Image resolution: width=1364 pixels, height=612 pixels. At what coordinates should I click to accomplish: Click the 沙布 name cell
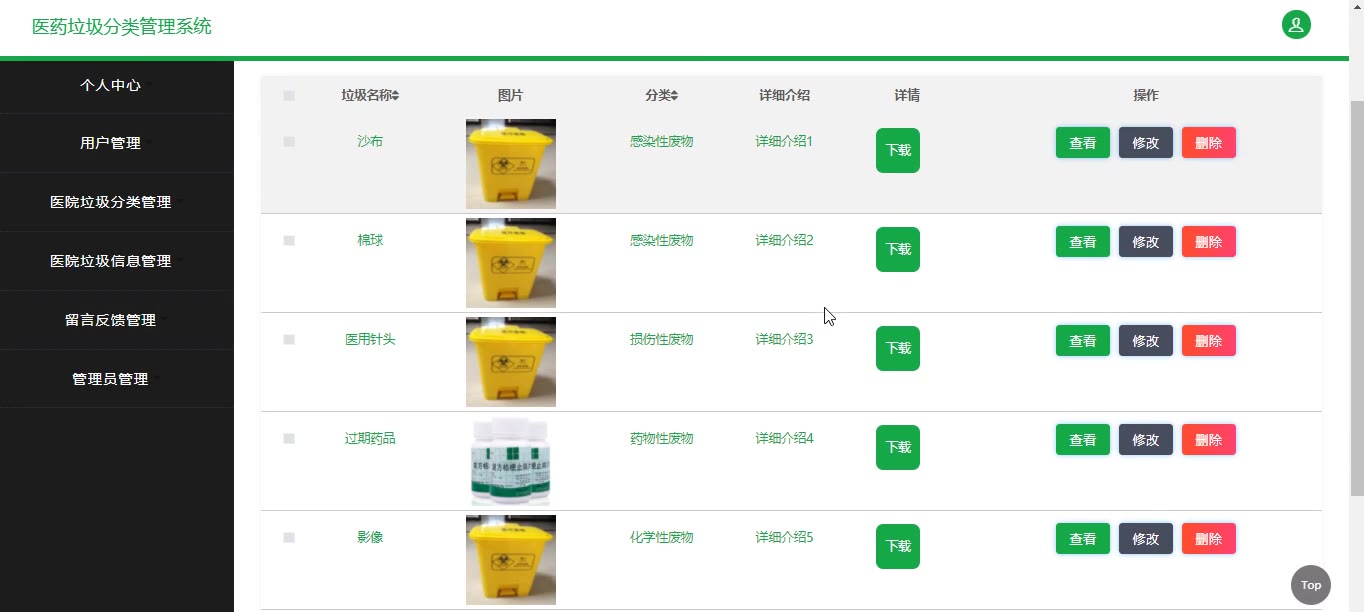pyautogui.click(x=370, y=142)
